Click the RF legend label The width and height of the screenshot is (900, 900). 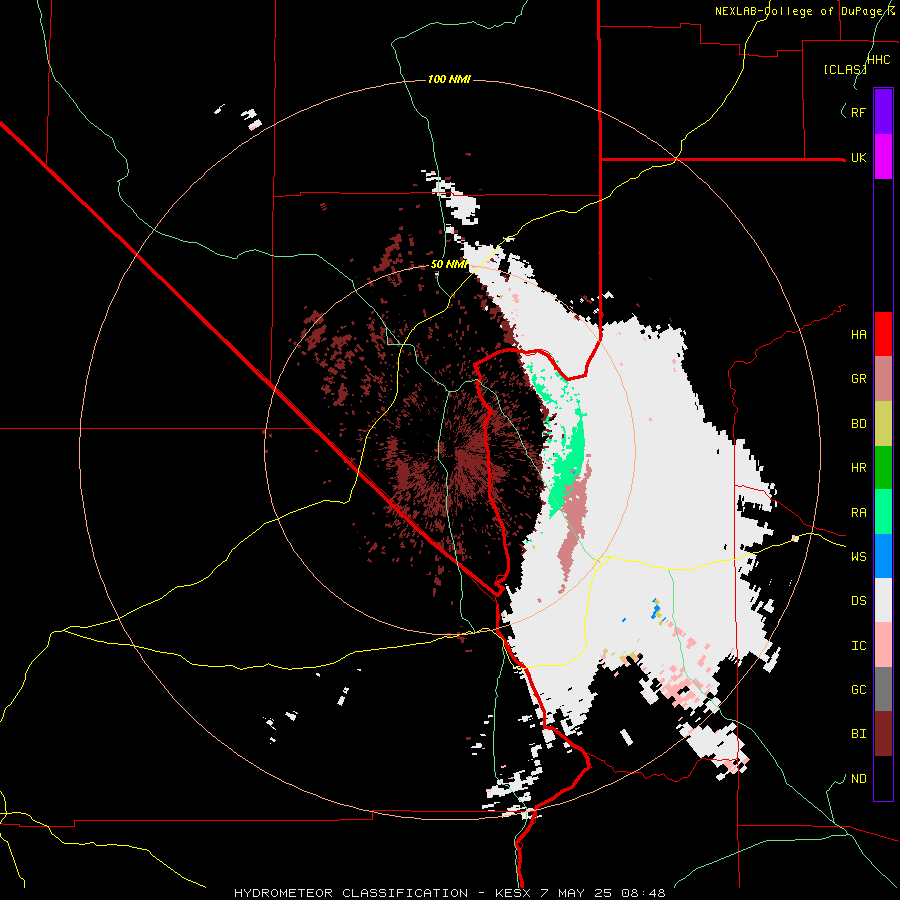point(858,112)
